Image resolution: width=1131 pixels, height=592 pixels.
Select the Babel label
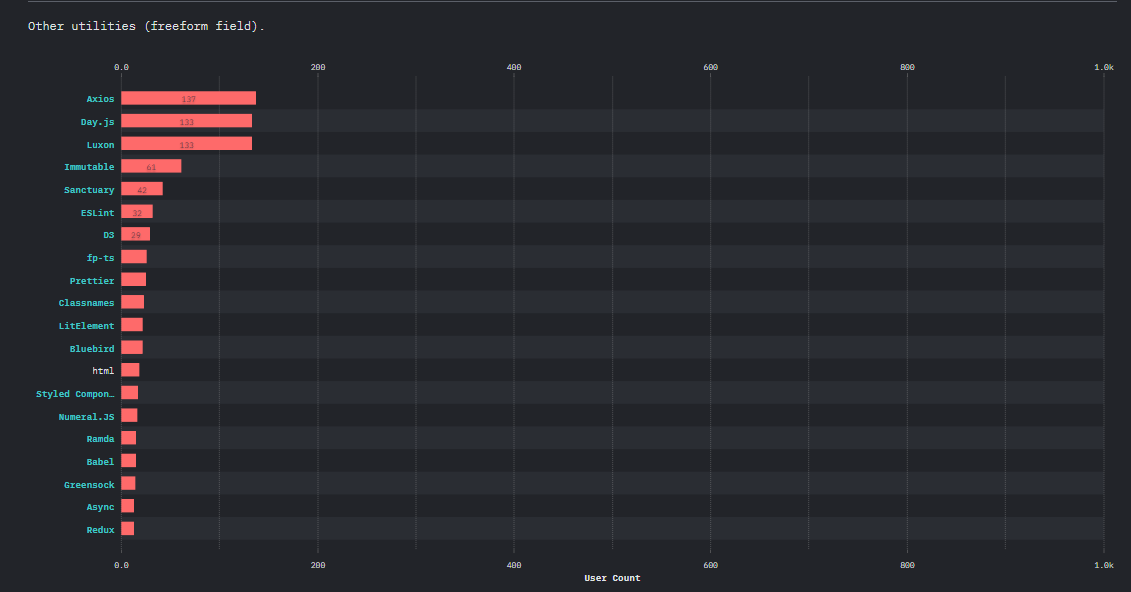[100, 461]
